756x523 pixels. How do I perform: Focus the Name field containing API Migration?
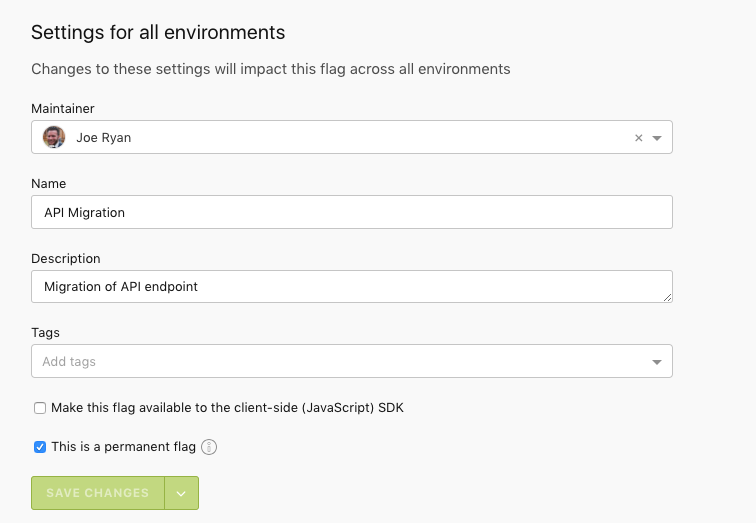point(351,212)
